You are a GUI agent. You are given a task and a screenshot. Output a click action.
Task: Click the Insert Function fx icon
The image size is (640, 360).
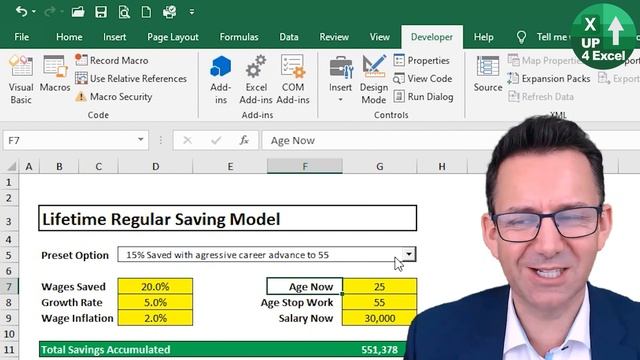(244, 140)
